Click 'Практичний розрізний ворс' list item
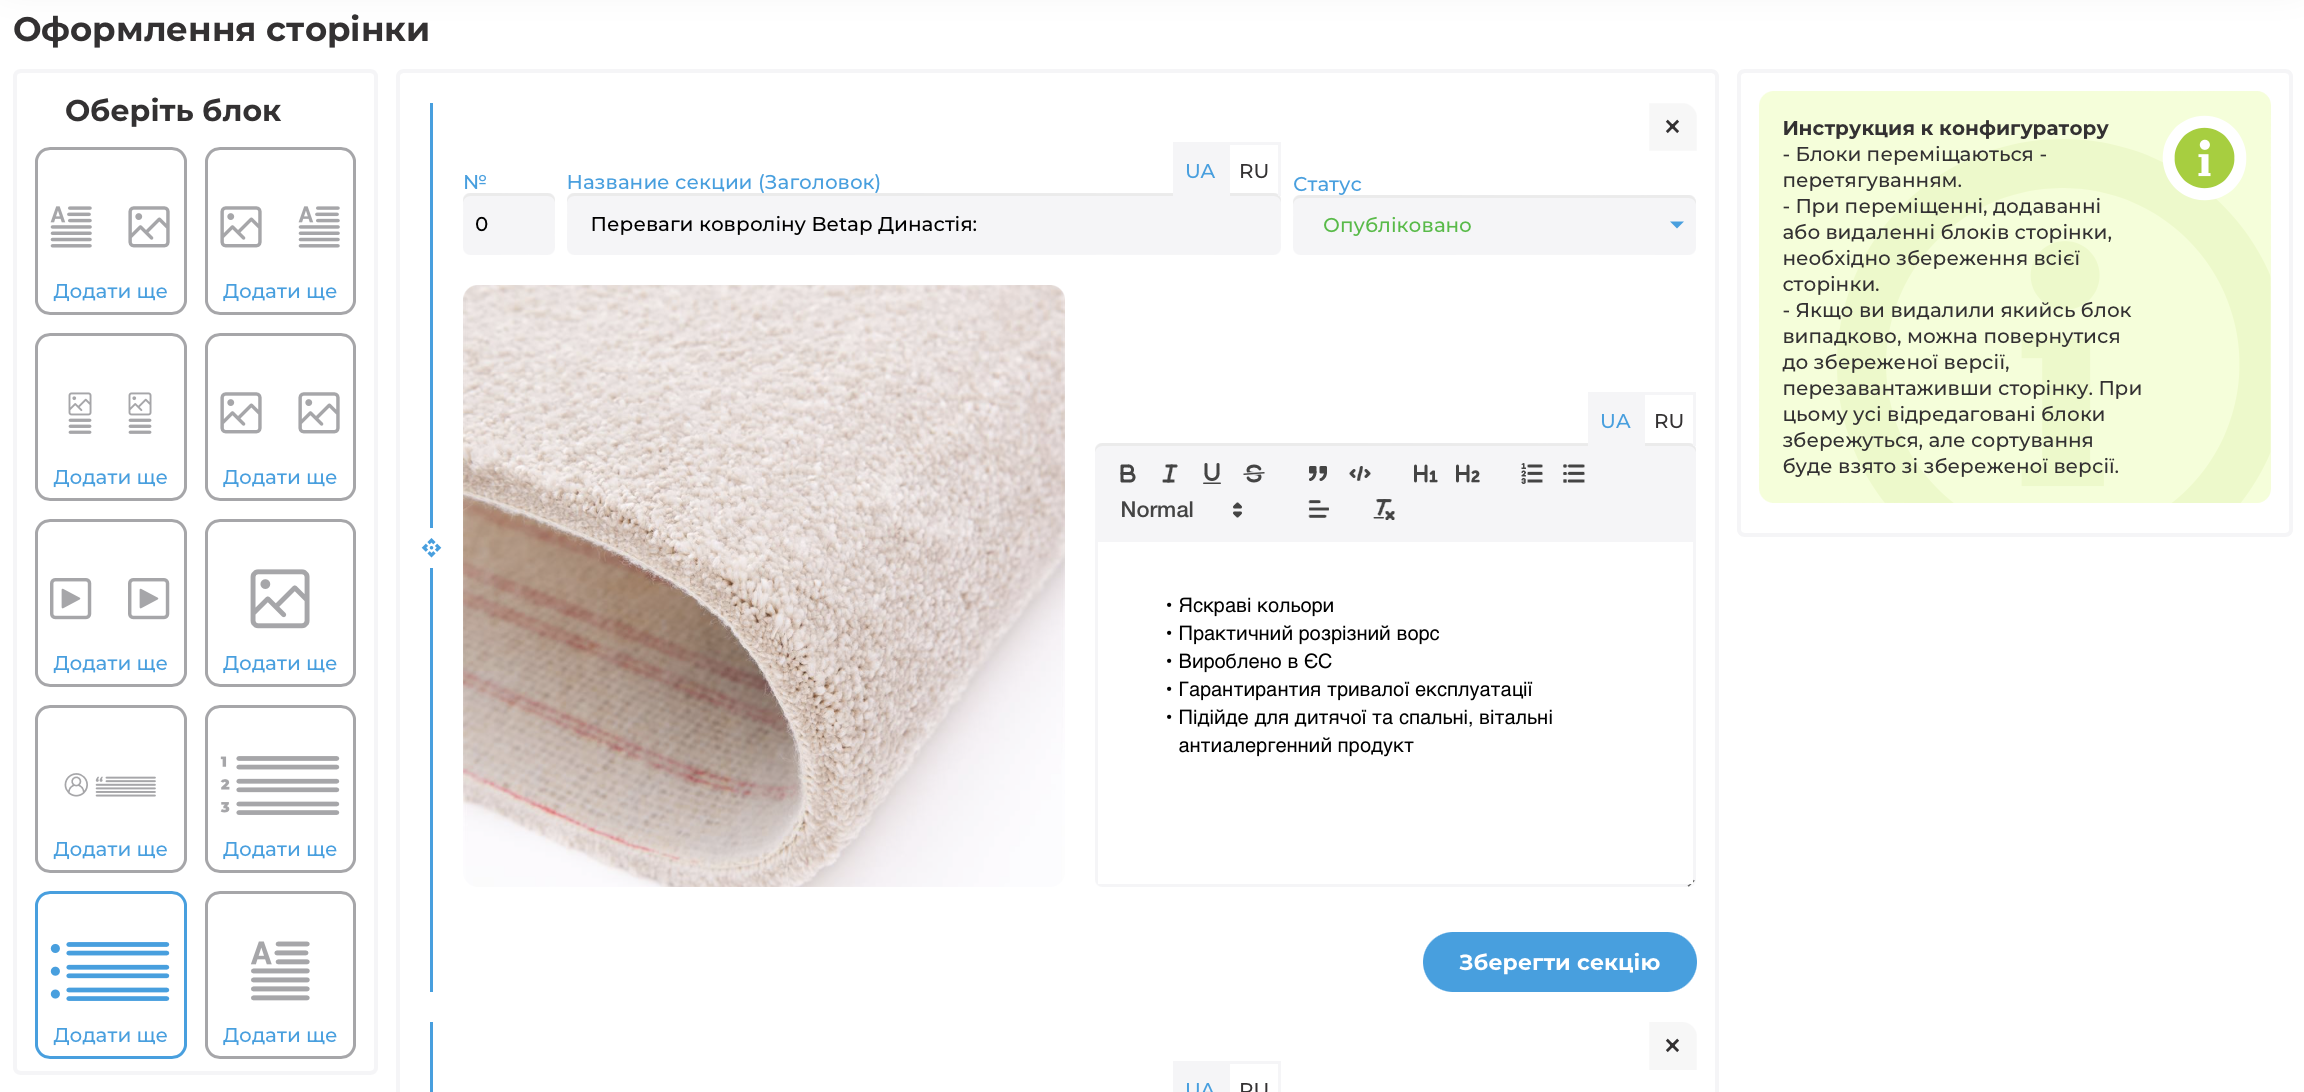Image resolution: width=2304 pixels, height=1092 pixels. [1308, 633]
